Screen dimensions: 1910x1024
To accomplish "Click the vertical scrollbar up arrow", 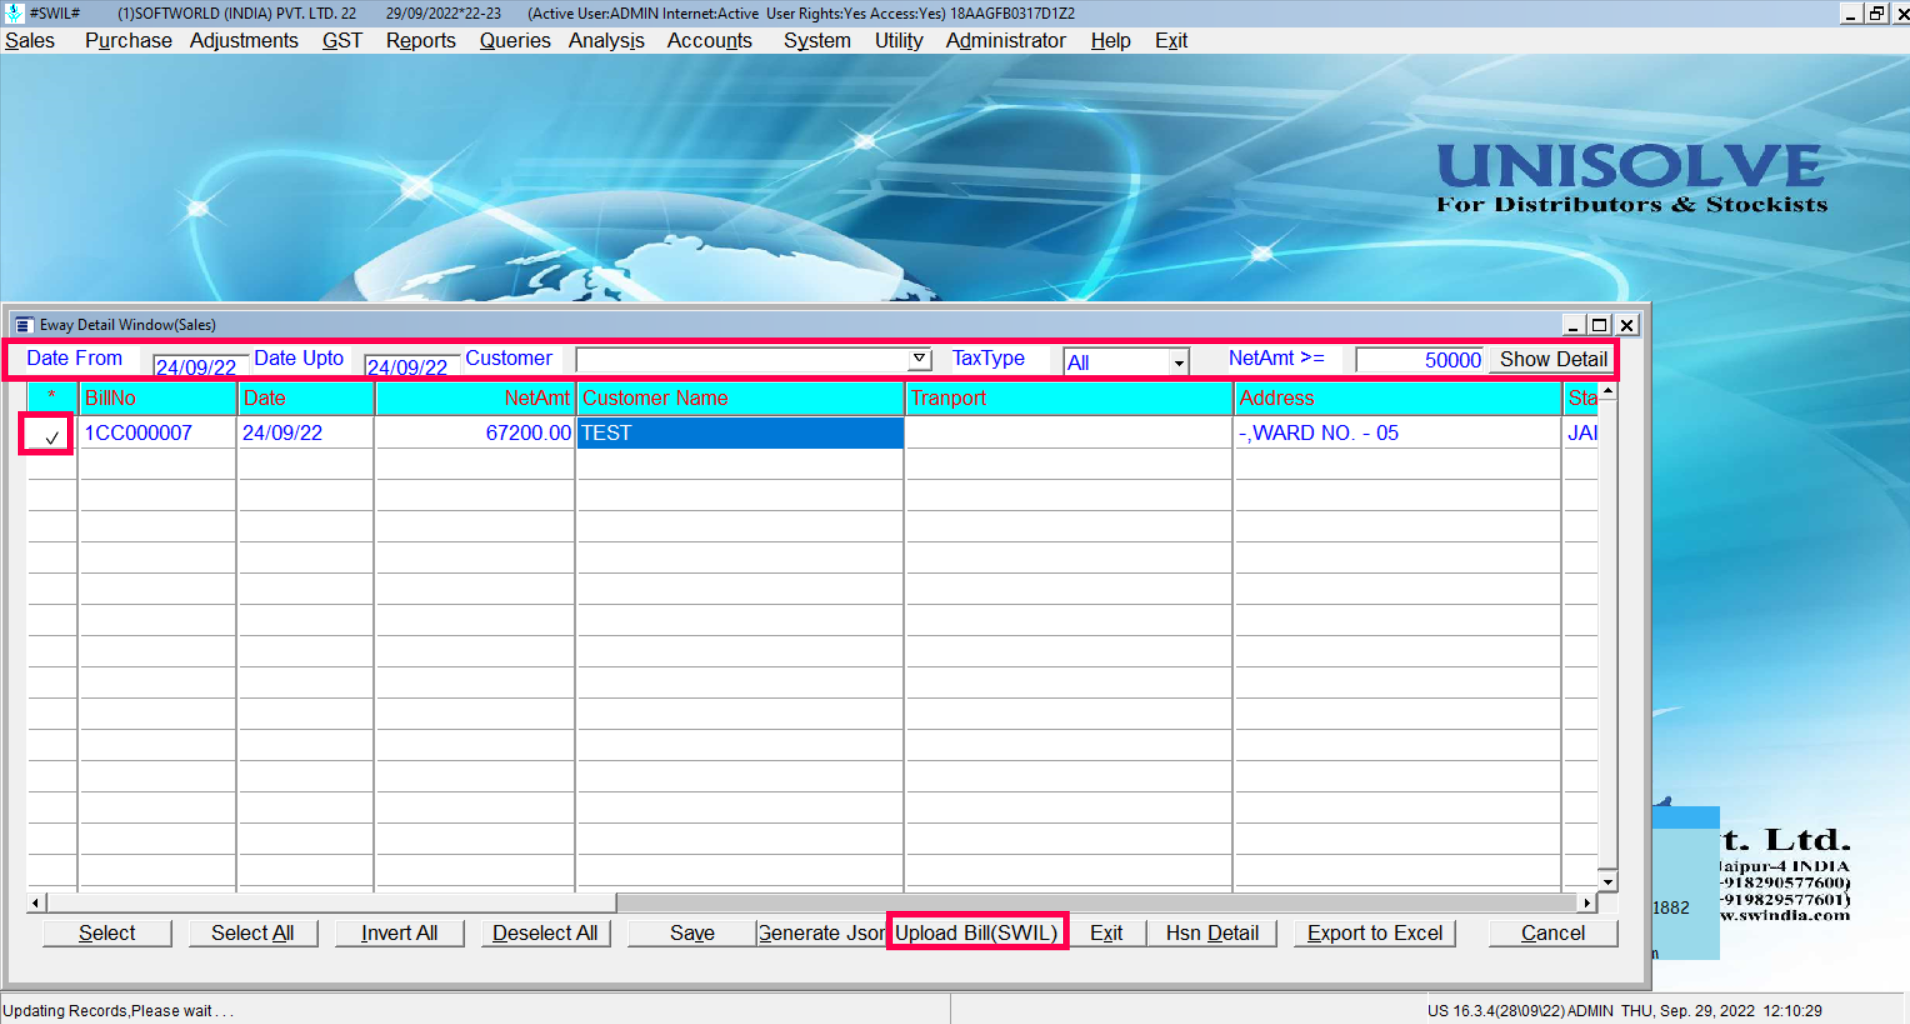I will pos(1608,391).
